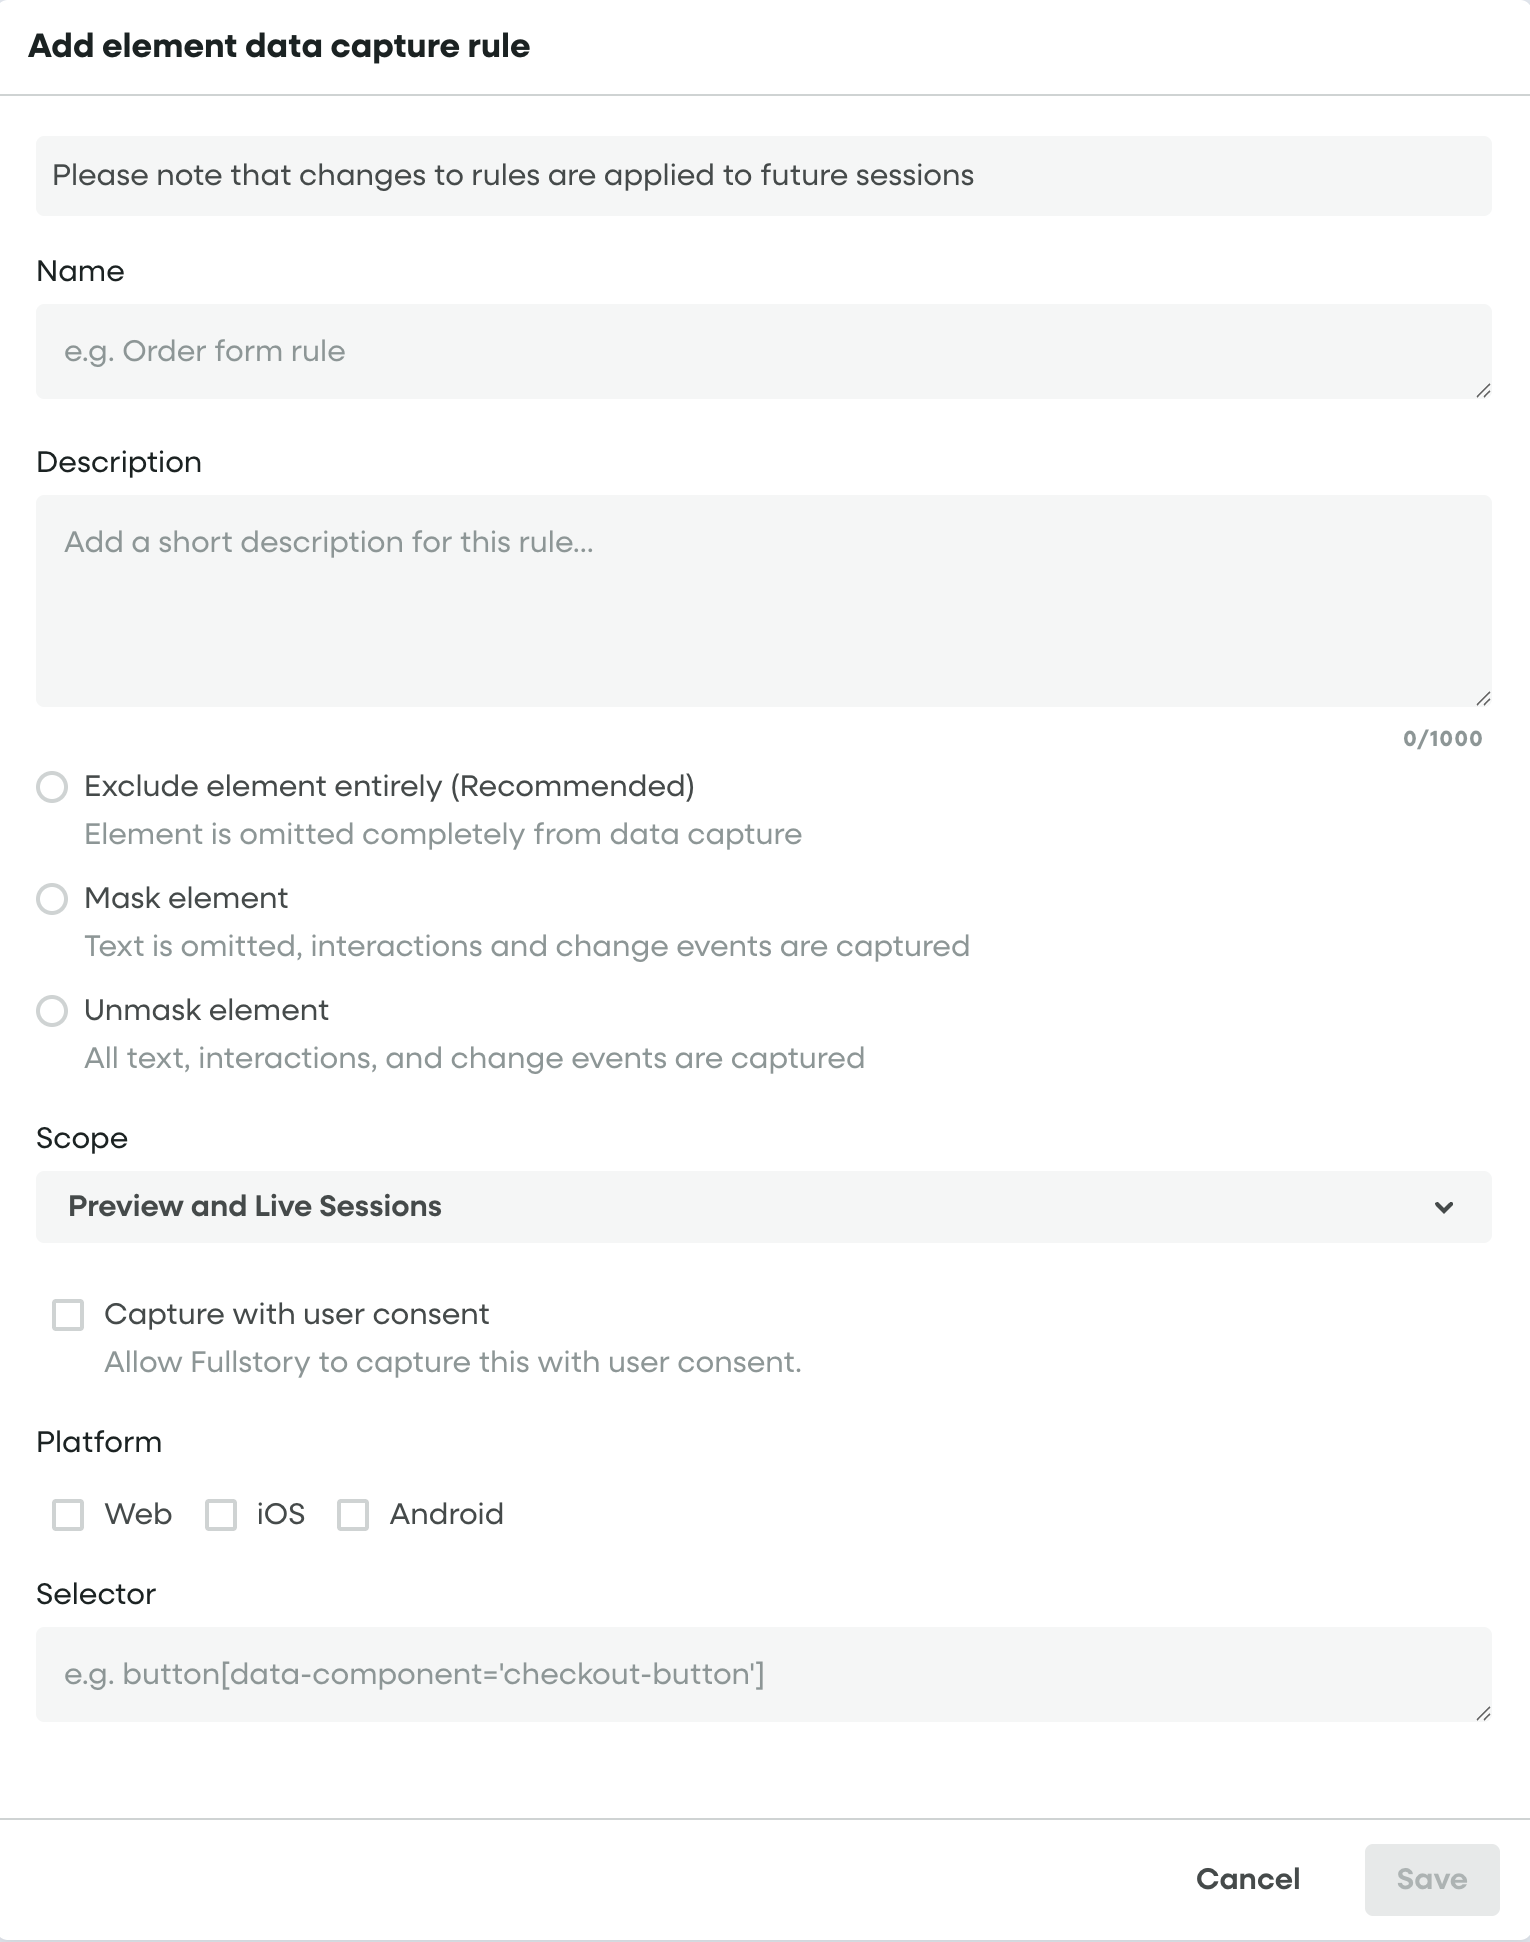Click the Selector field resize handle
Image resolution: width=1530 pixels, height=1942 pixels.
tap(1483, 1714)
